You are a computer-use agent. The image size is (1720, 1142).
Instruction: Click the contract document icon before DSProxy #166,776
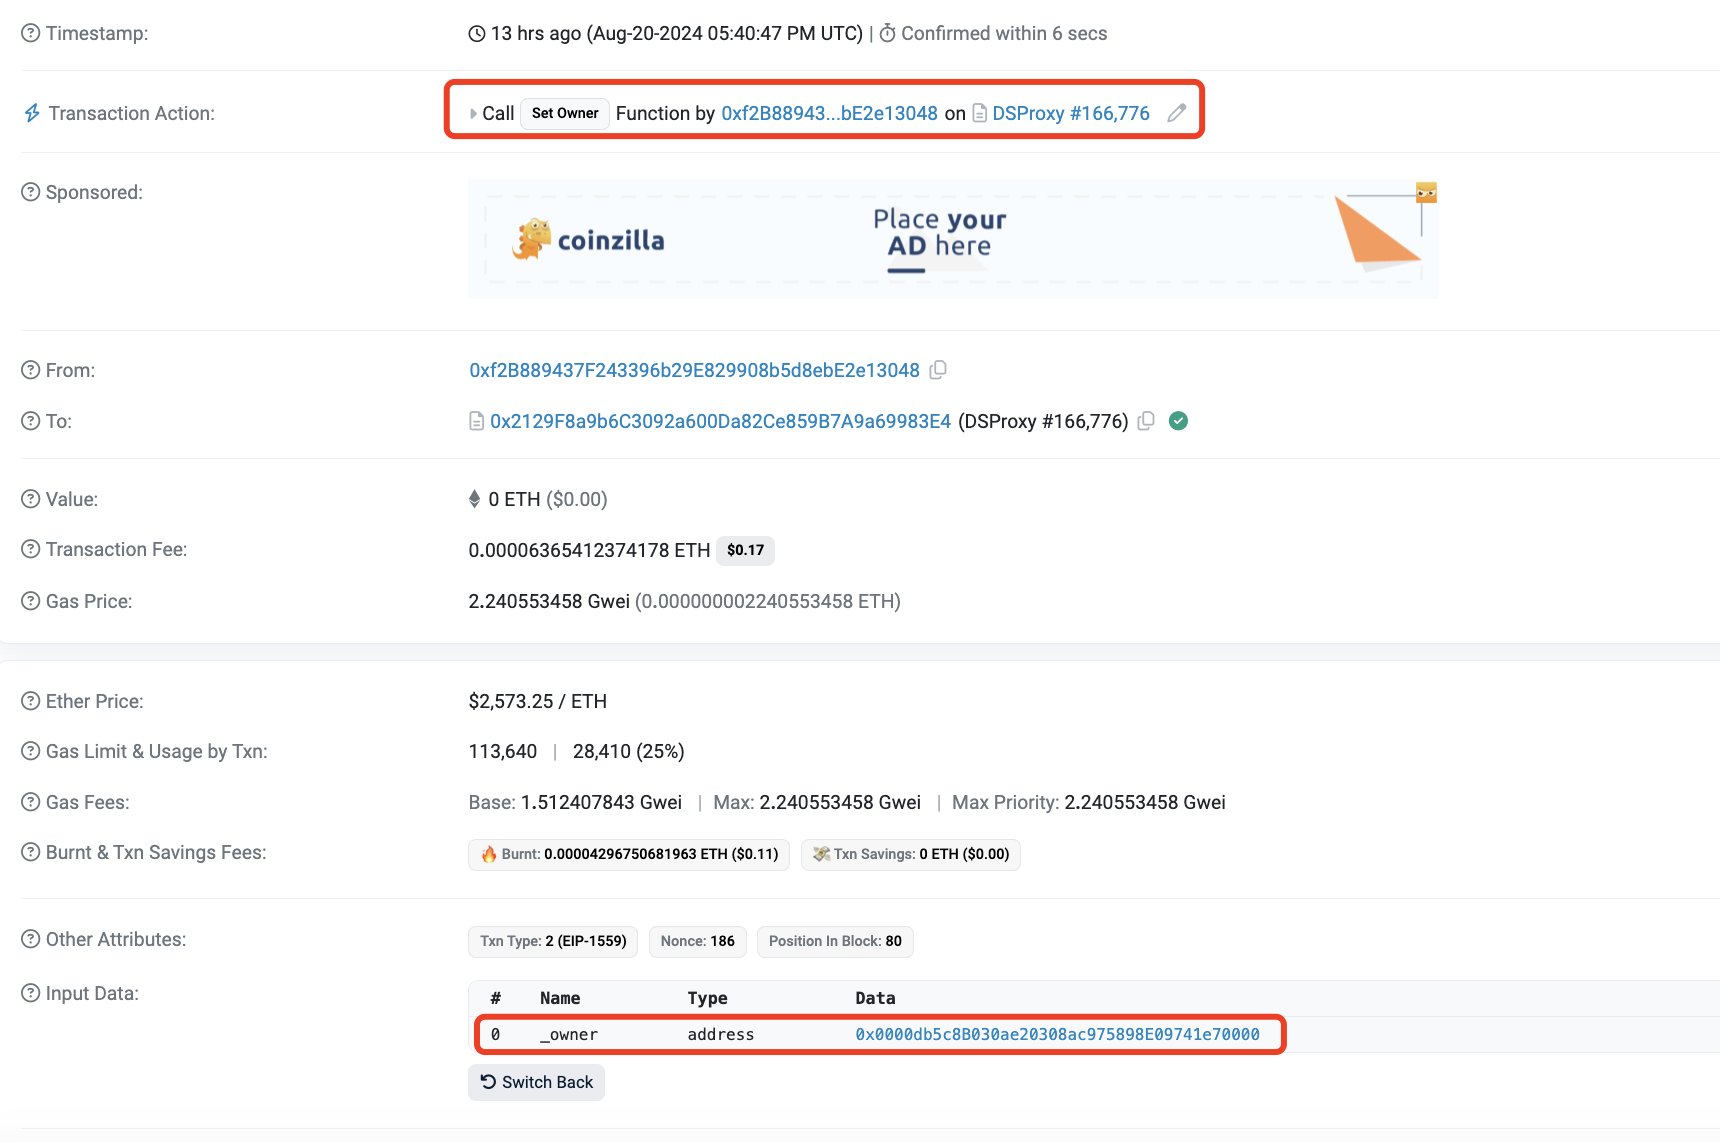coord(980,114)
